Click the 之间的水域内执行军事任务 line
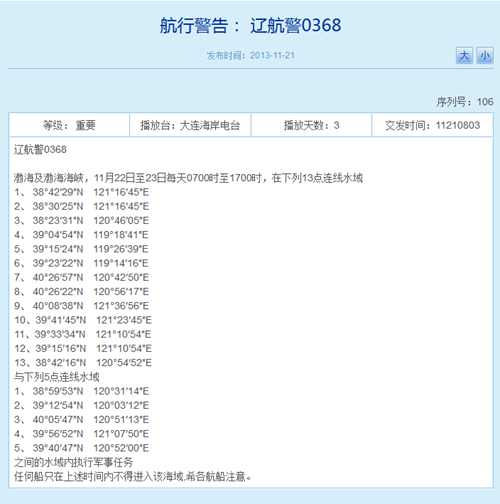Image resolution: width=500 pixels, height=504 pixels. tap(74, 462)
